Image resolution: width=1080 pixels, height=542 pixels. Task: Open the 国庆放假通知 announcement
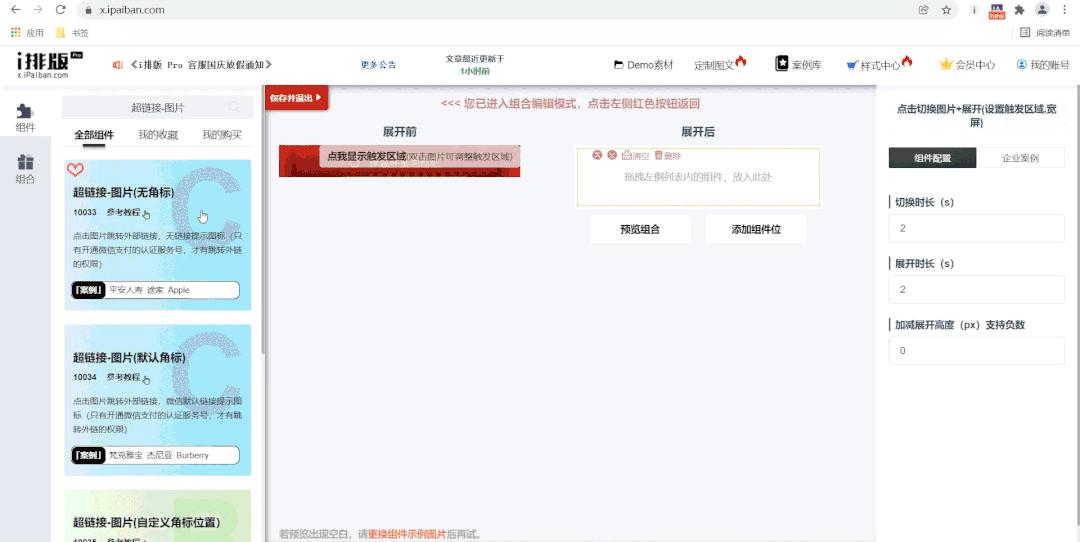coord(200,65)
